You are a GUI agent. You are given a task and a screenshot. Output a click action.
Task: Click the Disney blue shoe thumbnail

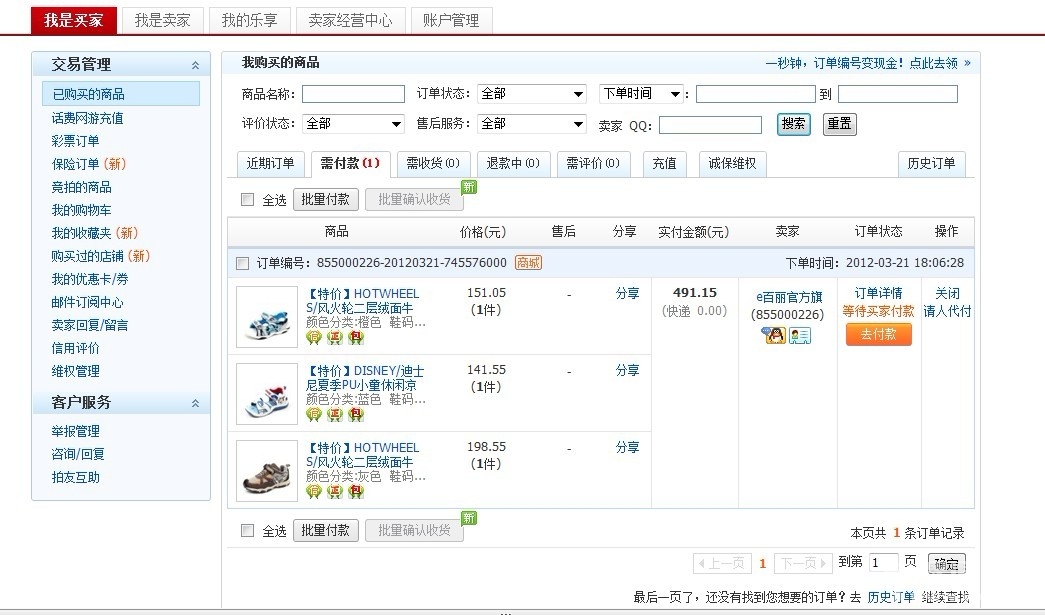click(267, 393)
